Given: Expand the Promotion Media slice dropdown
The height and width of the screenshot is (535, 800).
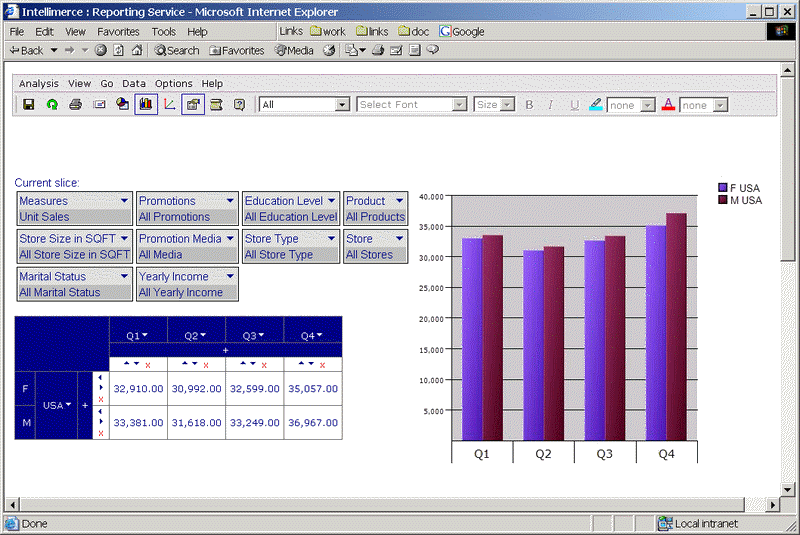Looking at the screenshot, I should 230,238.
